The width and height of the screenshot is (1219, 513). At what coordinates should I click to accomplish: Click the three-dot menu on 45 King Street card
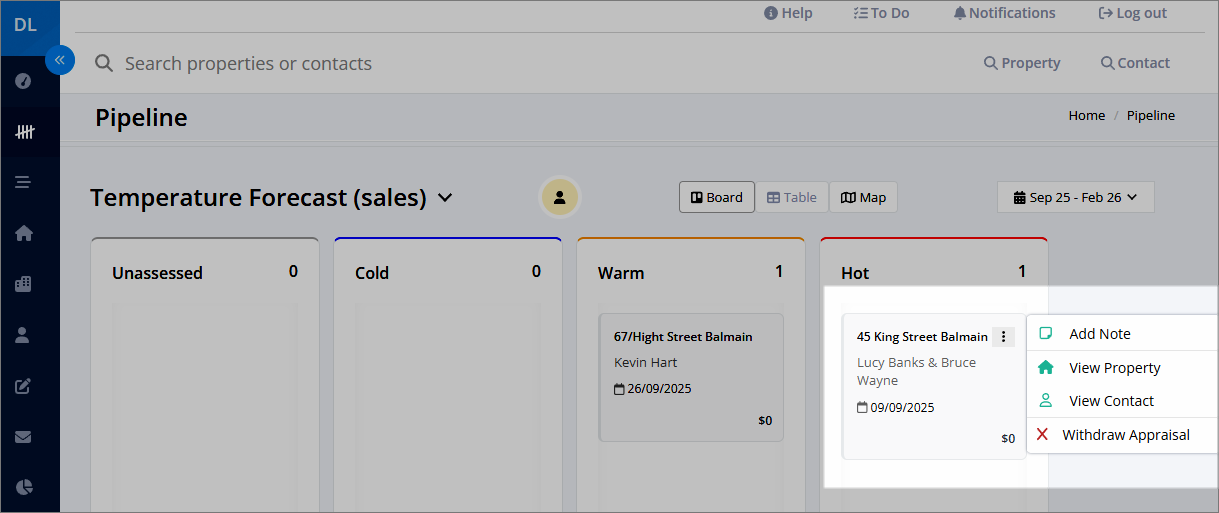[x=1003, y=337]
